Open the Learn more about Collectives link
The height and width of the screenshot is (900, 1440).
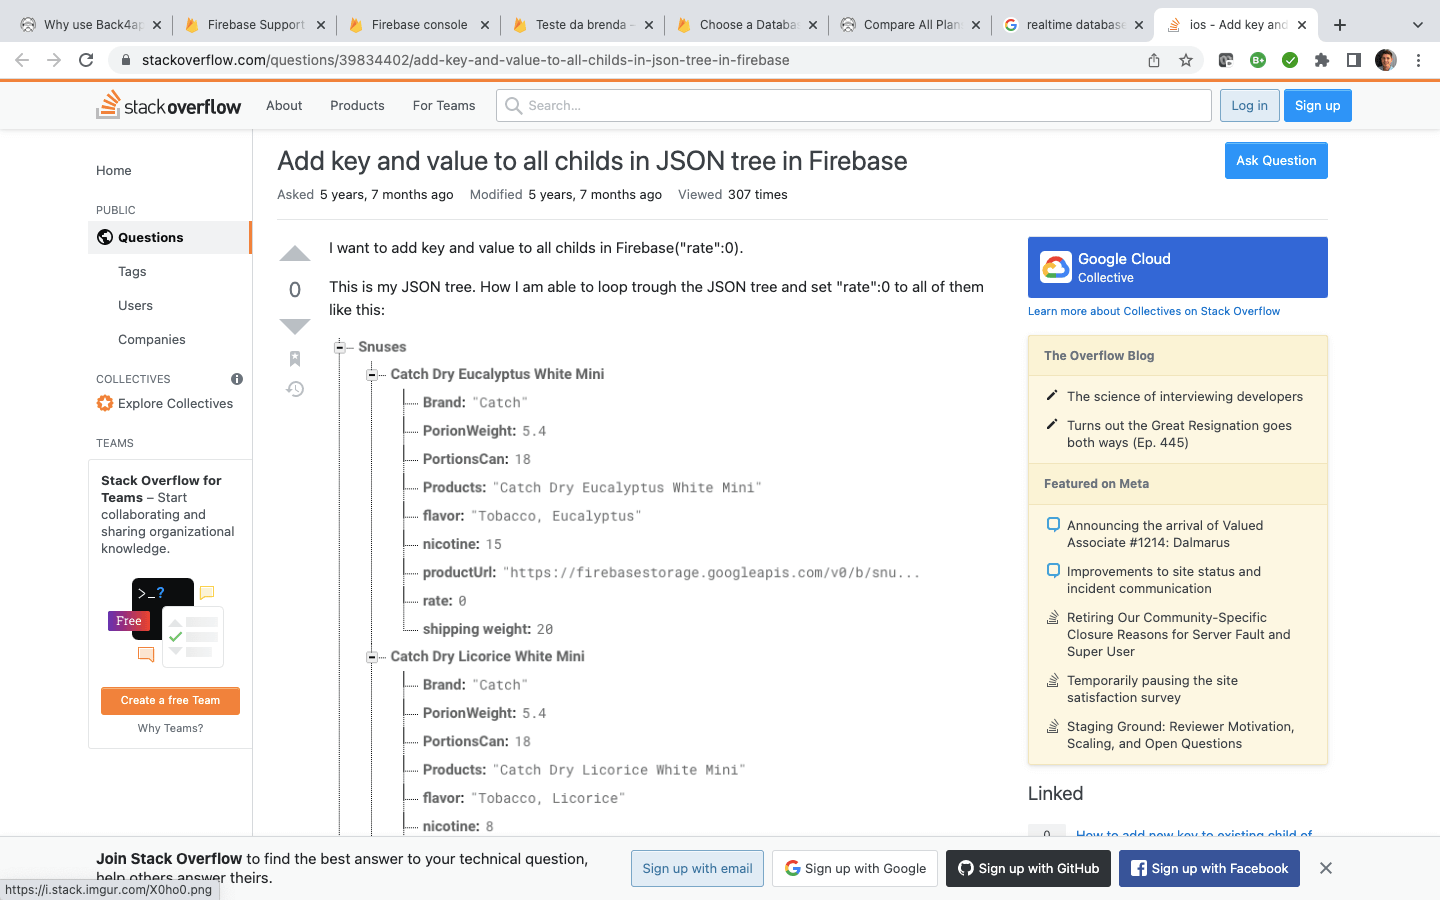pyautogui.click(x=1154, y=311)
